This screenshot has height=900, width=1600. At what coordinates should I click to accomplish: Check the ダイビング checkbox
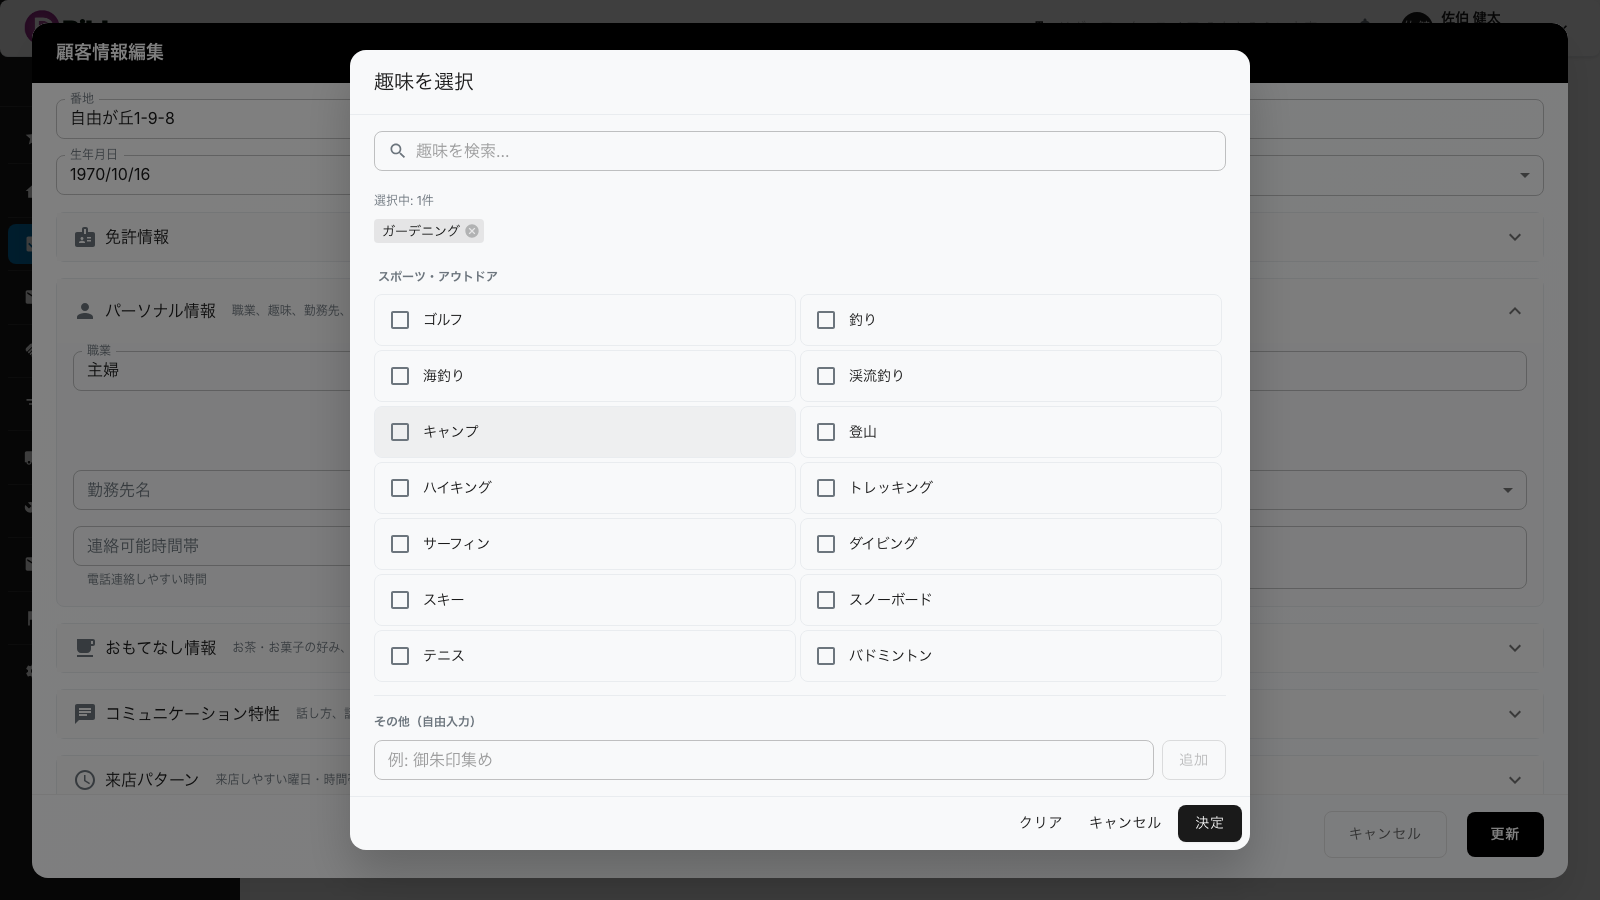click(x=826, y=544)
